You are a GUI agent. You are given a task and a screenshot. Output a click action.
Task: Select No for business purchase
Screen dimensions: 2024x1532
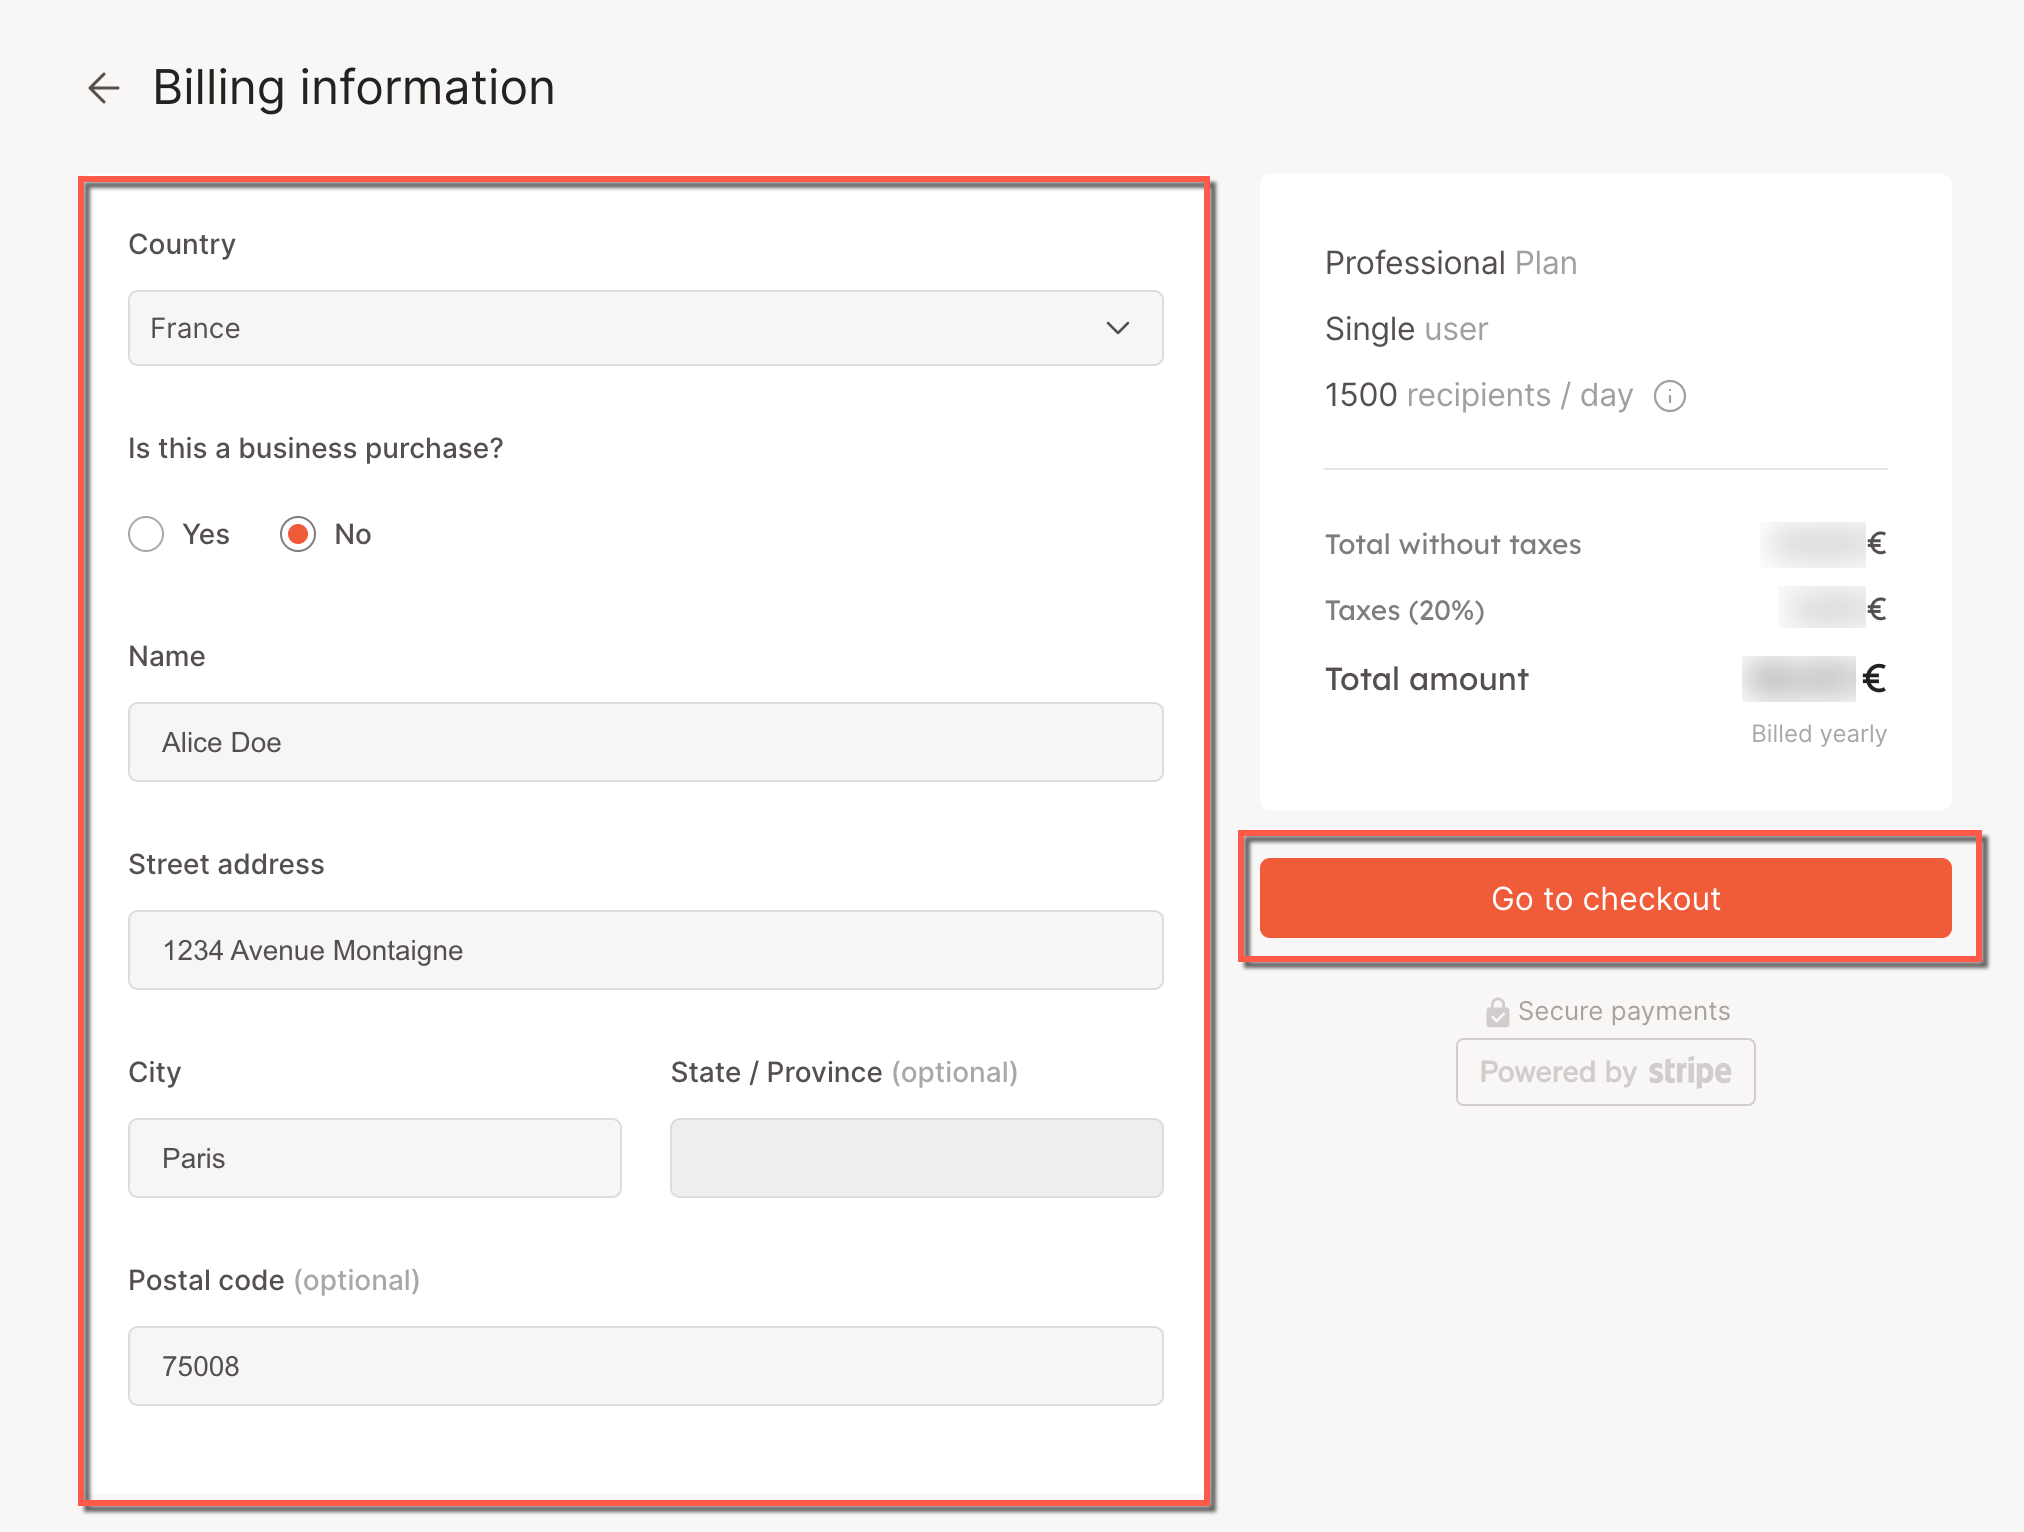tap(298, 534)
